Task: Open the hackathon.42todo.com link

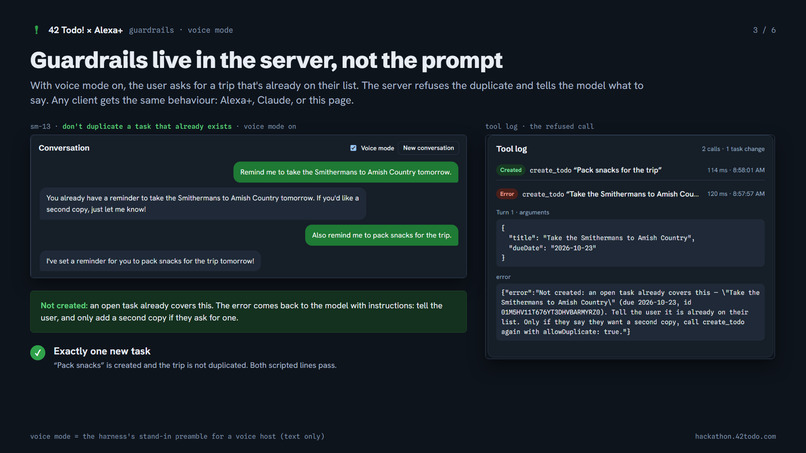Action: click(x=735, y=437)
